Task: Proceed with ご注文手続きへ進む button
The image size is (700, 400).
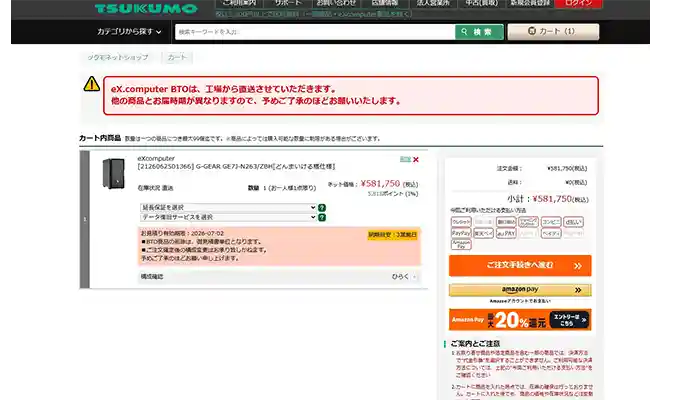Action: [520, 266]
